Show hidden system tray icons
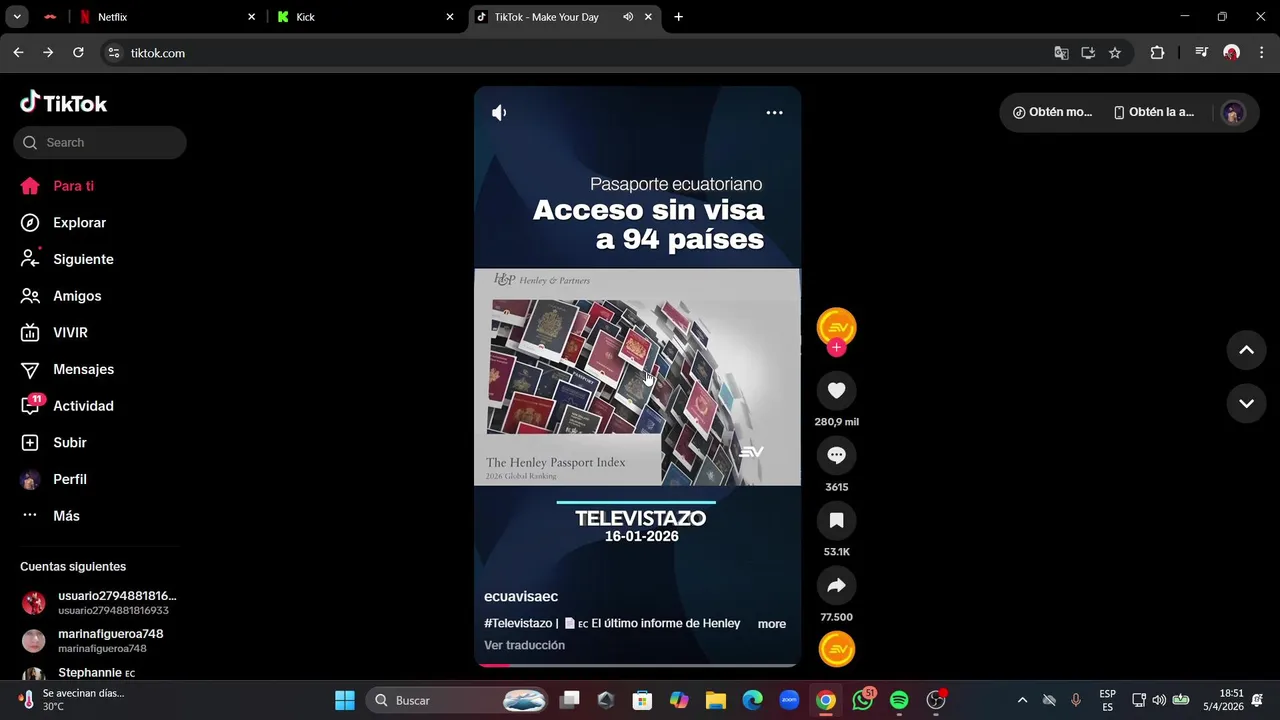 tap(1022, 700)
